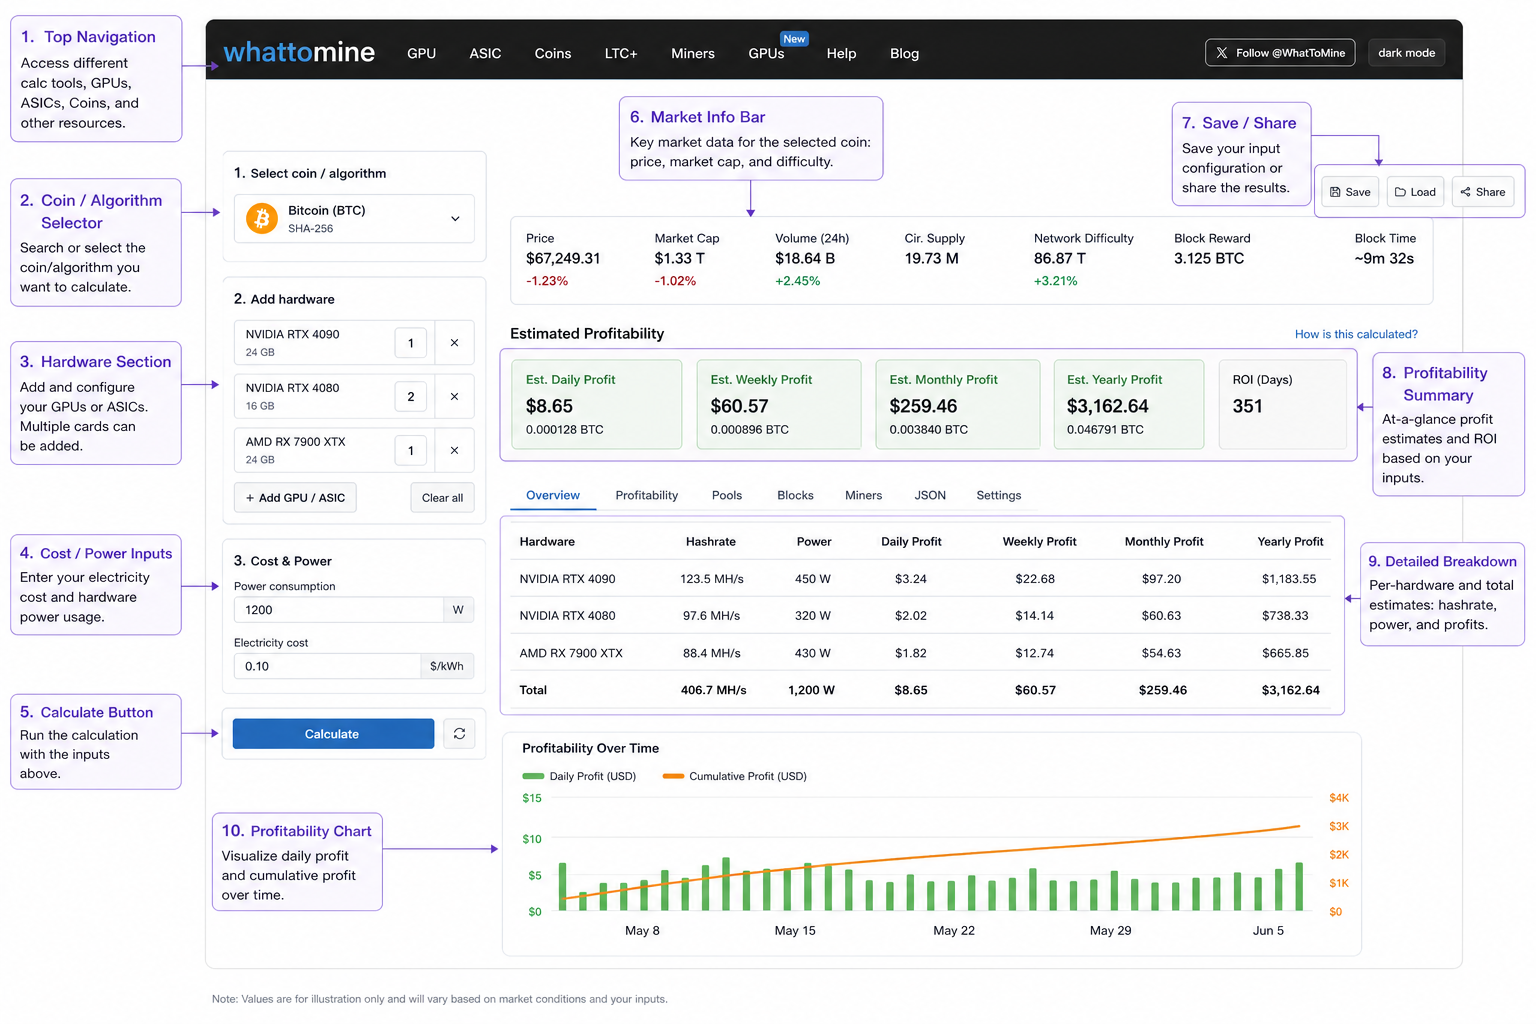
Task: Click the RTX 4090 quantity box
Action: (411, 343)
